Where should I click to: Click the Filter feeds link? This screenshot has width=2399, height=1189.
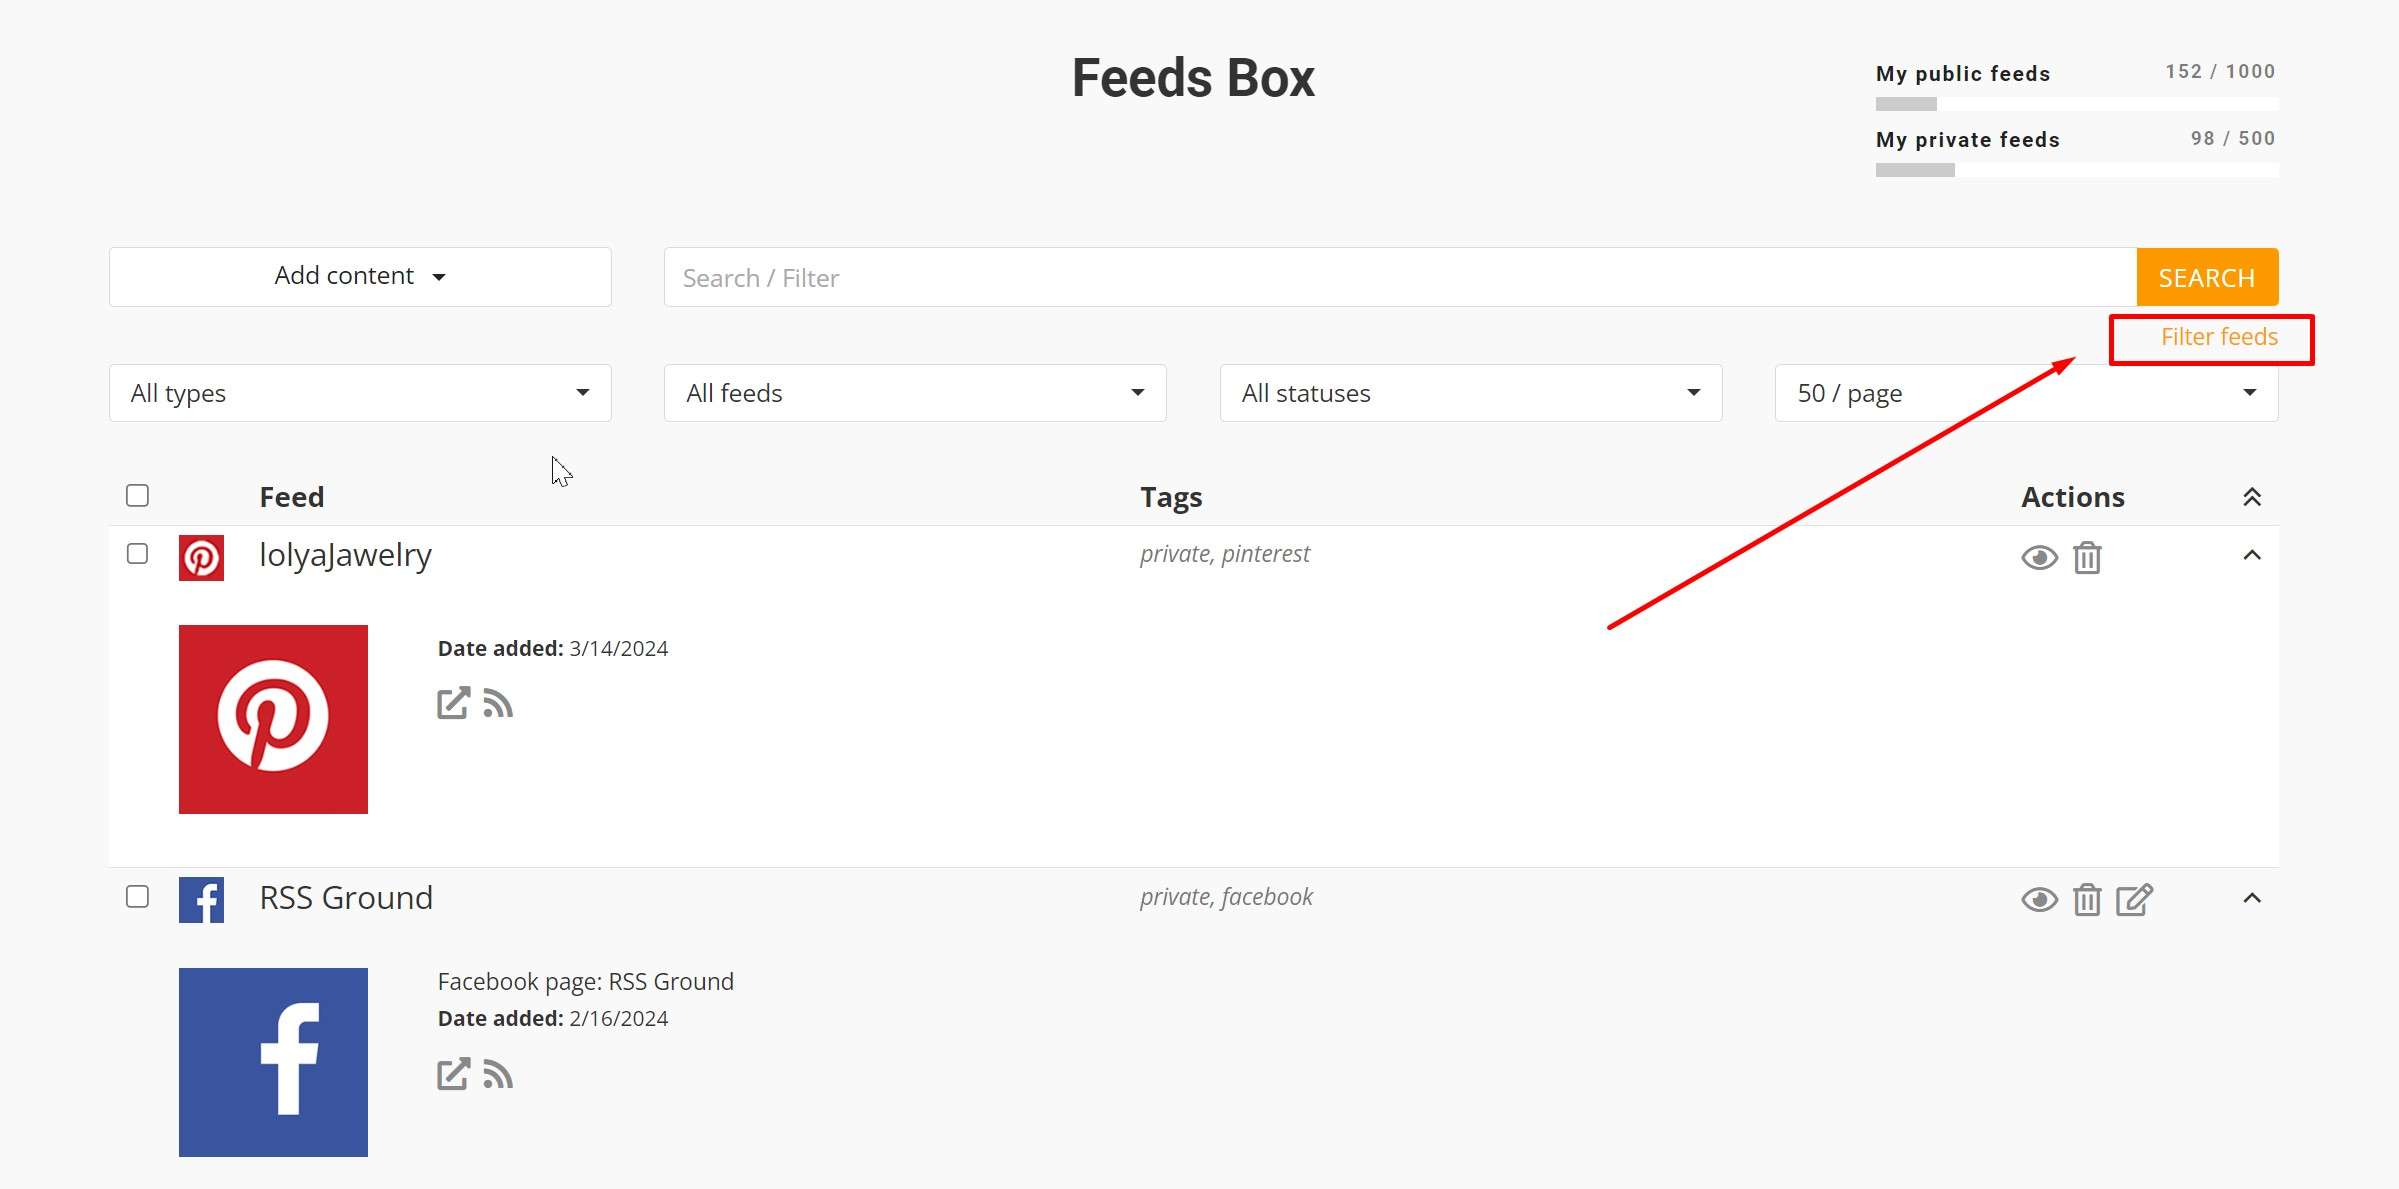[2219, 337]
